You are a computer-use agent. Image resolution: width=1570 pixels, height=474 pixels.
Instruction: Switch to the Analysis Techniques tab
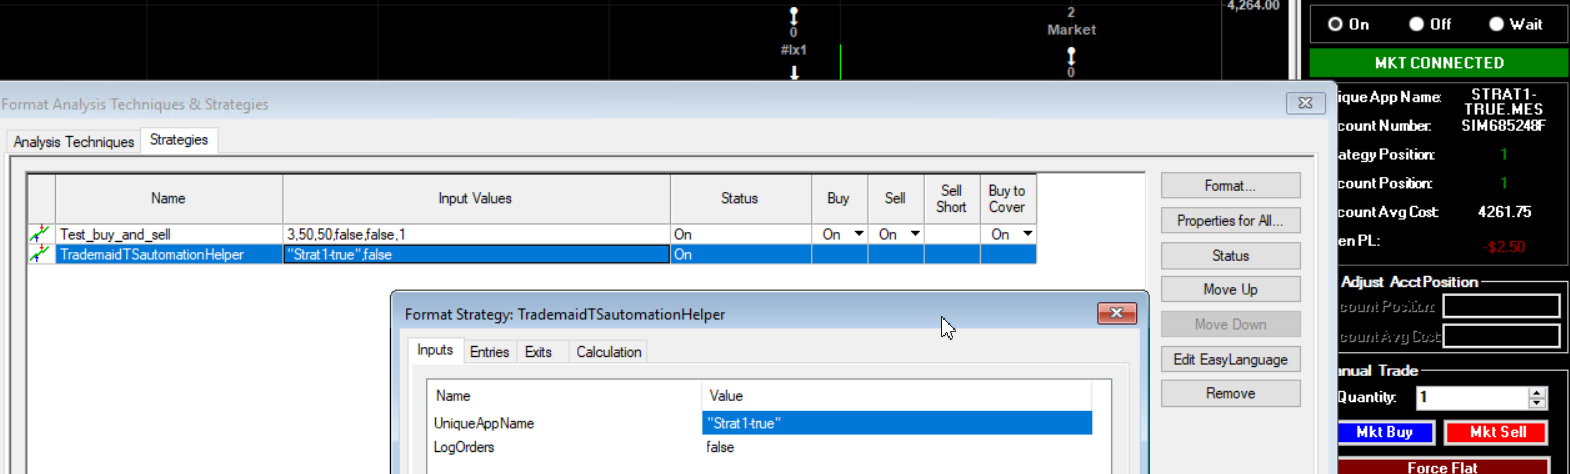point(73,142)
